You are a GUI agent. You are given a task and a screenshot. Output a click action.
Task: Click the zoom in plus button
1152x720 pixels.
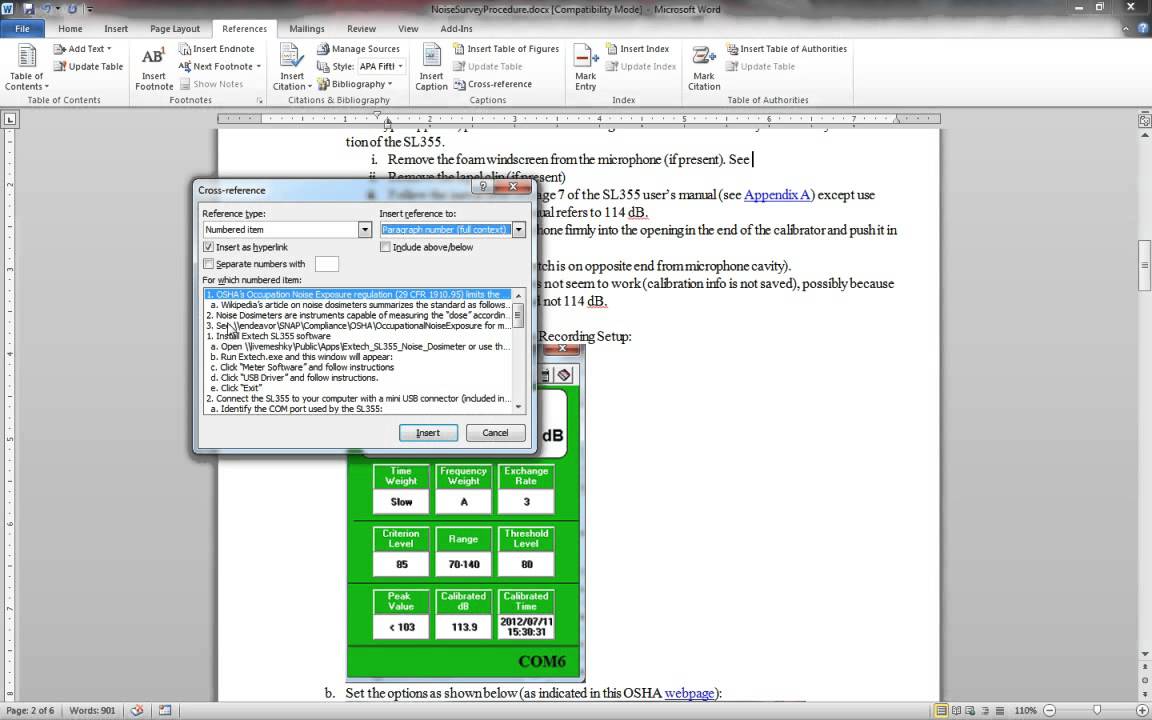pos(1141,710)
